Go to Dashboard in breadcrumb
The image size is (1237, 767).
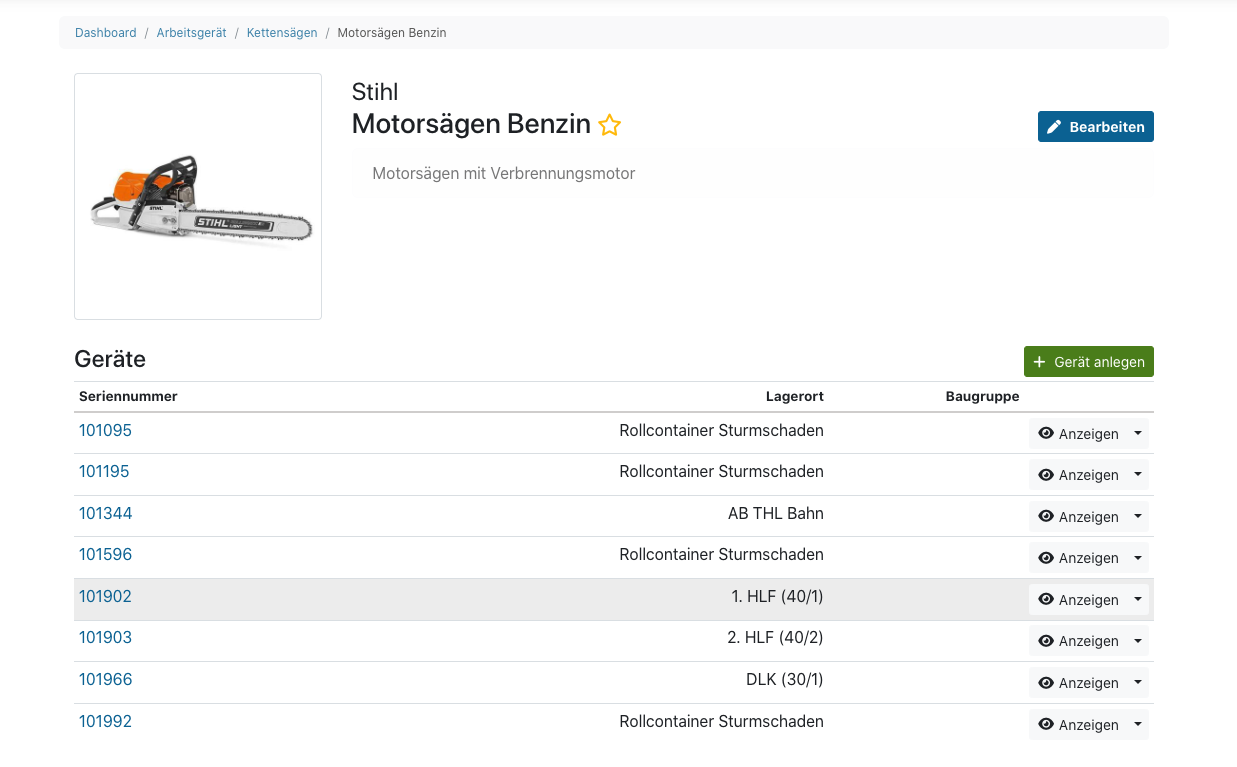pos(106,33)
